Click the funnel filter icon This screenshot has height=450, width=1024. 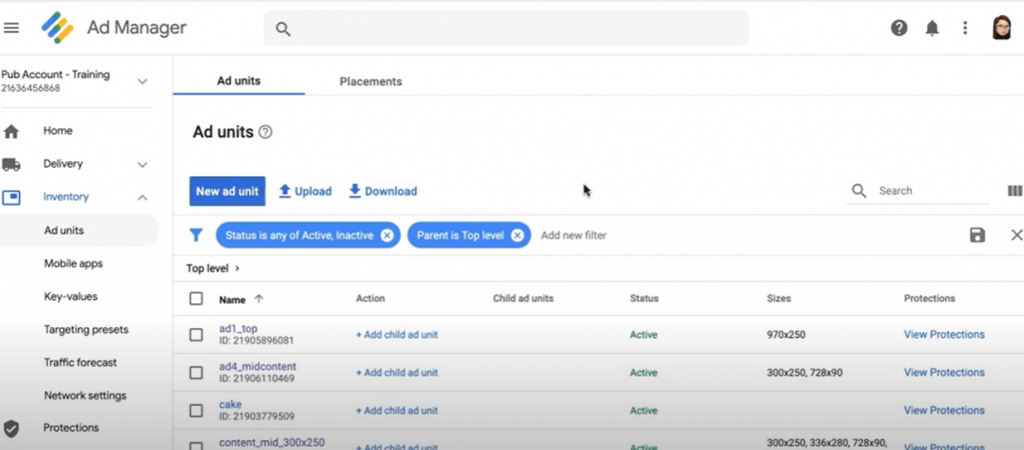tap(196, 235)
